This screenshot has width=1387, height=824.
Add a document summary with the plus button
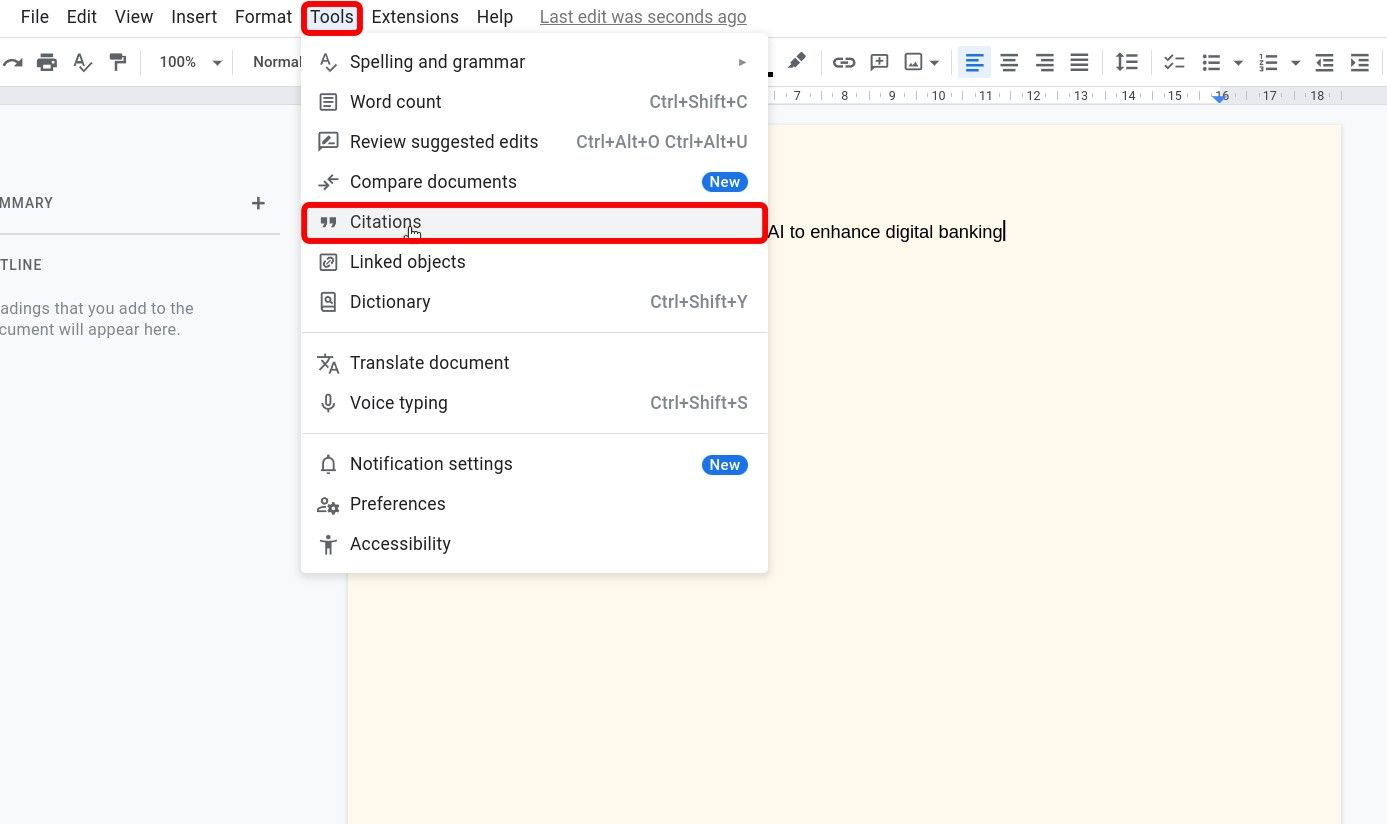point(258,203)
